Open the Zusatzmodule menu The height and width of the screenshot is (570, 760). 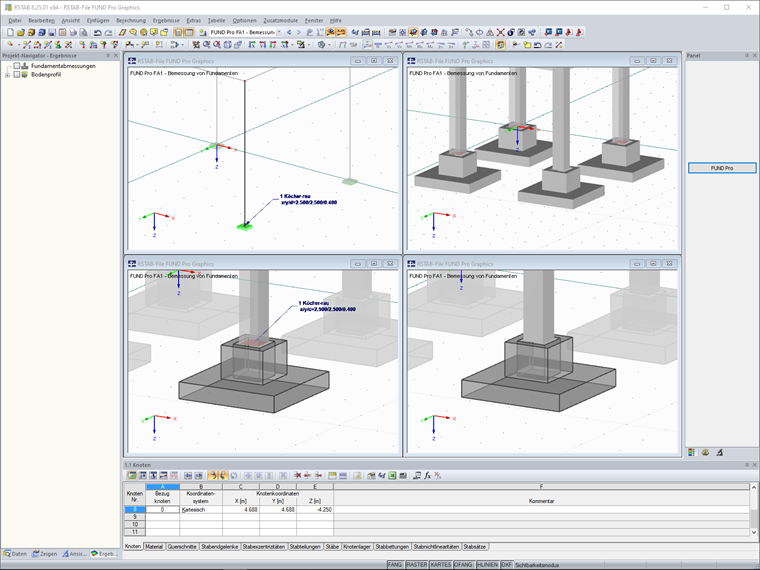coord(279,20)
